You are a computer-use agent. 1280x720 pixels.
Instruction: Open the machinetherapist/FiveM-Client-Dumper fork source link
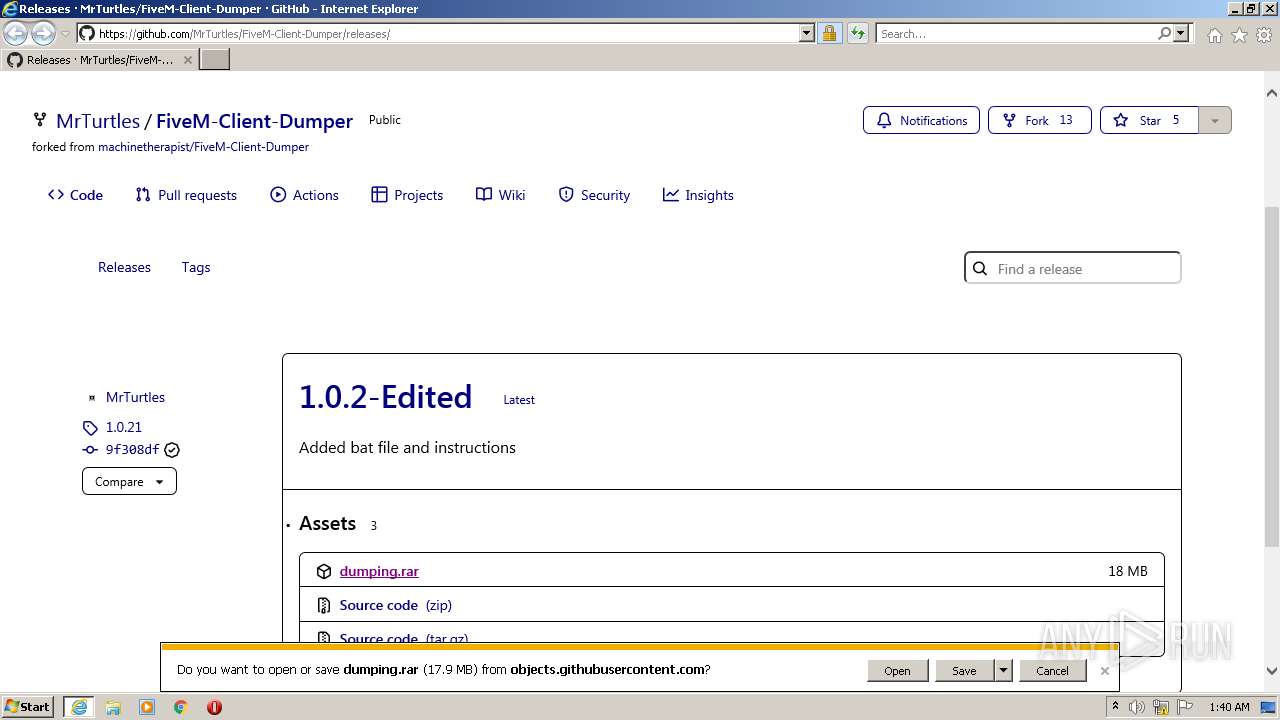coord(203,147)
